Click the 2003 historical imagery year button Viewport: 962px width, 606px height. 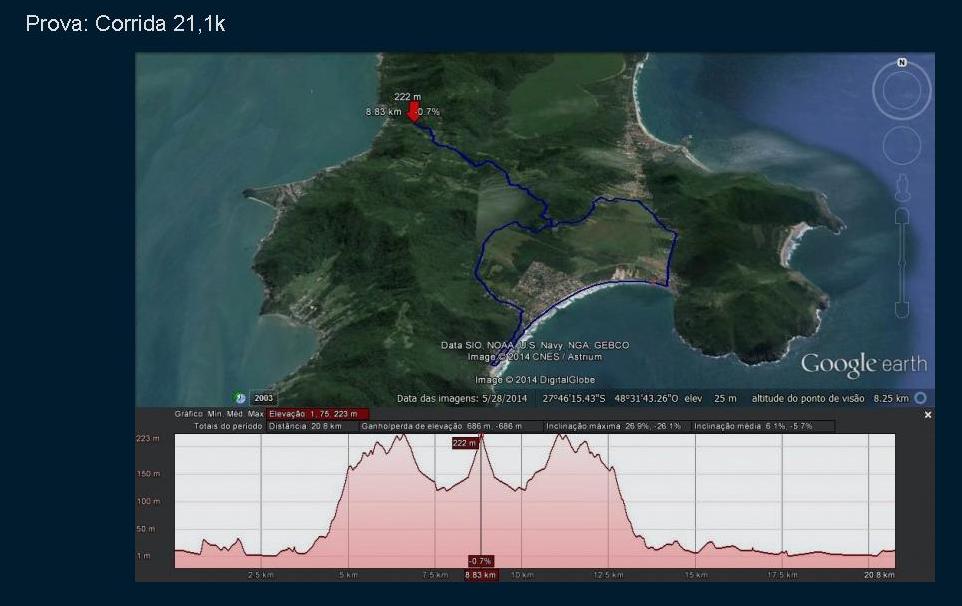pyautogui.click(x=264, y=398)
